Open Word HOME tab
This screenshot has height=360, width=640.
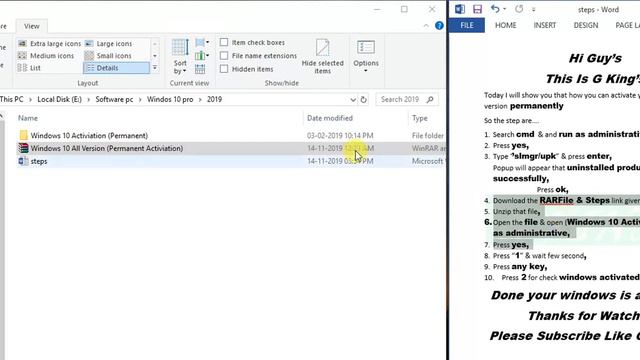click(506, 25)
